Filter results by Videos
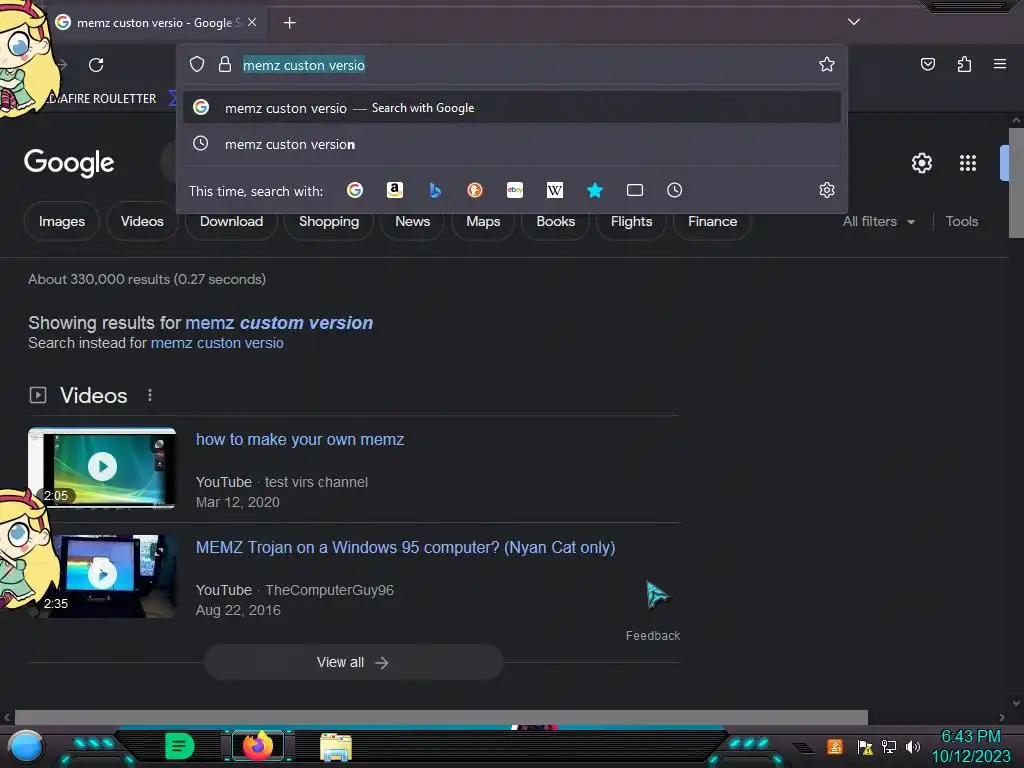 pos(142,221)
